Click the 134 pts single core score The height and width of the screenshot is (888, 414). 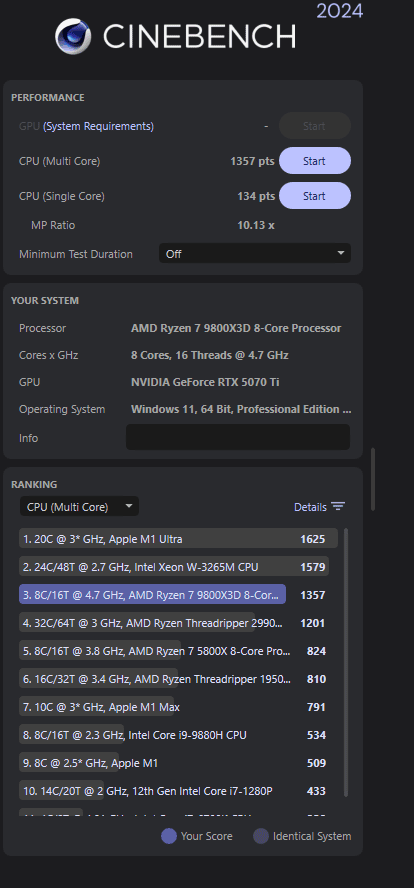coord(256,197)
